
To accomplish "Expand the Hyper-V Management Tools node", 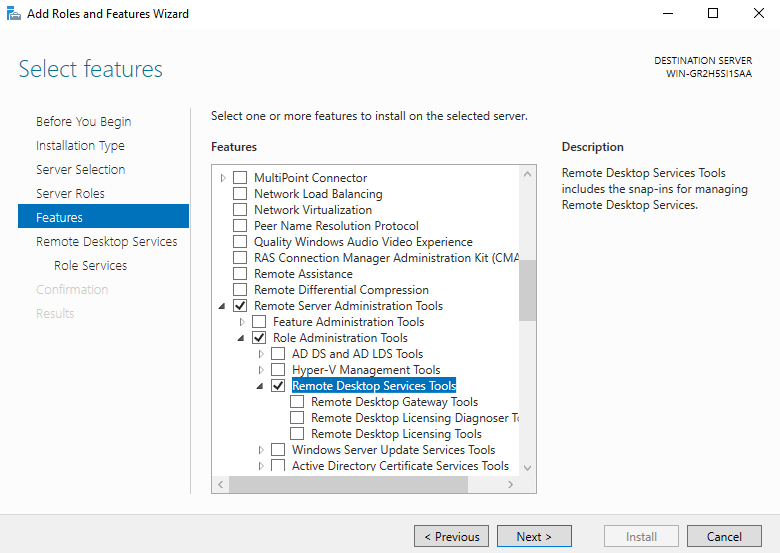I will coord(261,369).
